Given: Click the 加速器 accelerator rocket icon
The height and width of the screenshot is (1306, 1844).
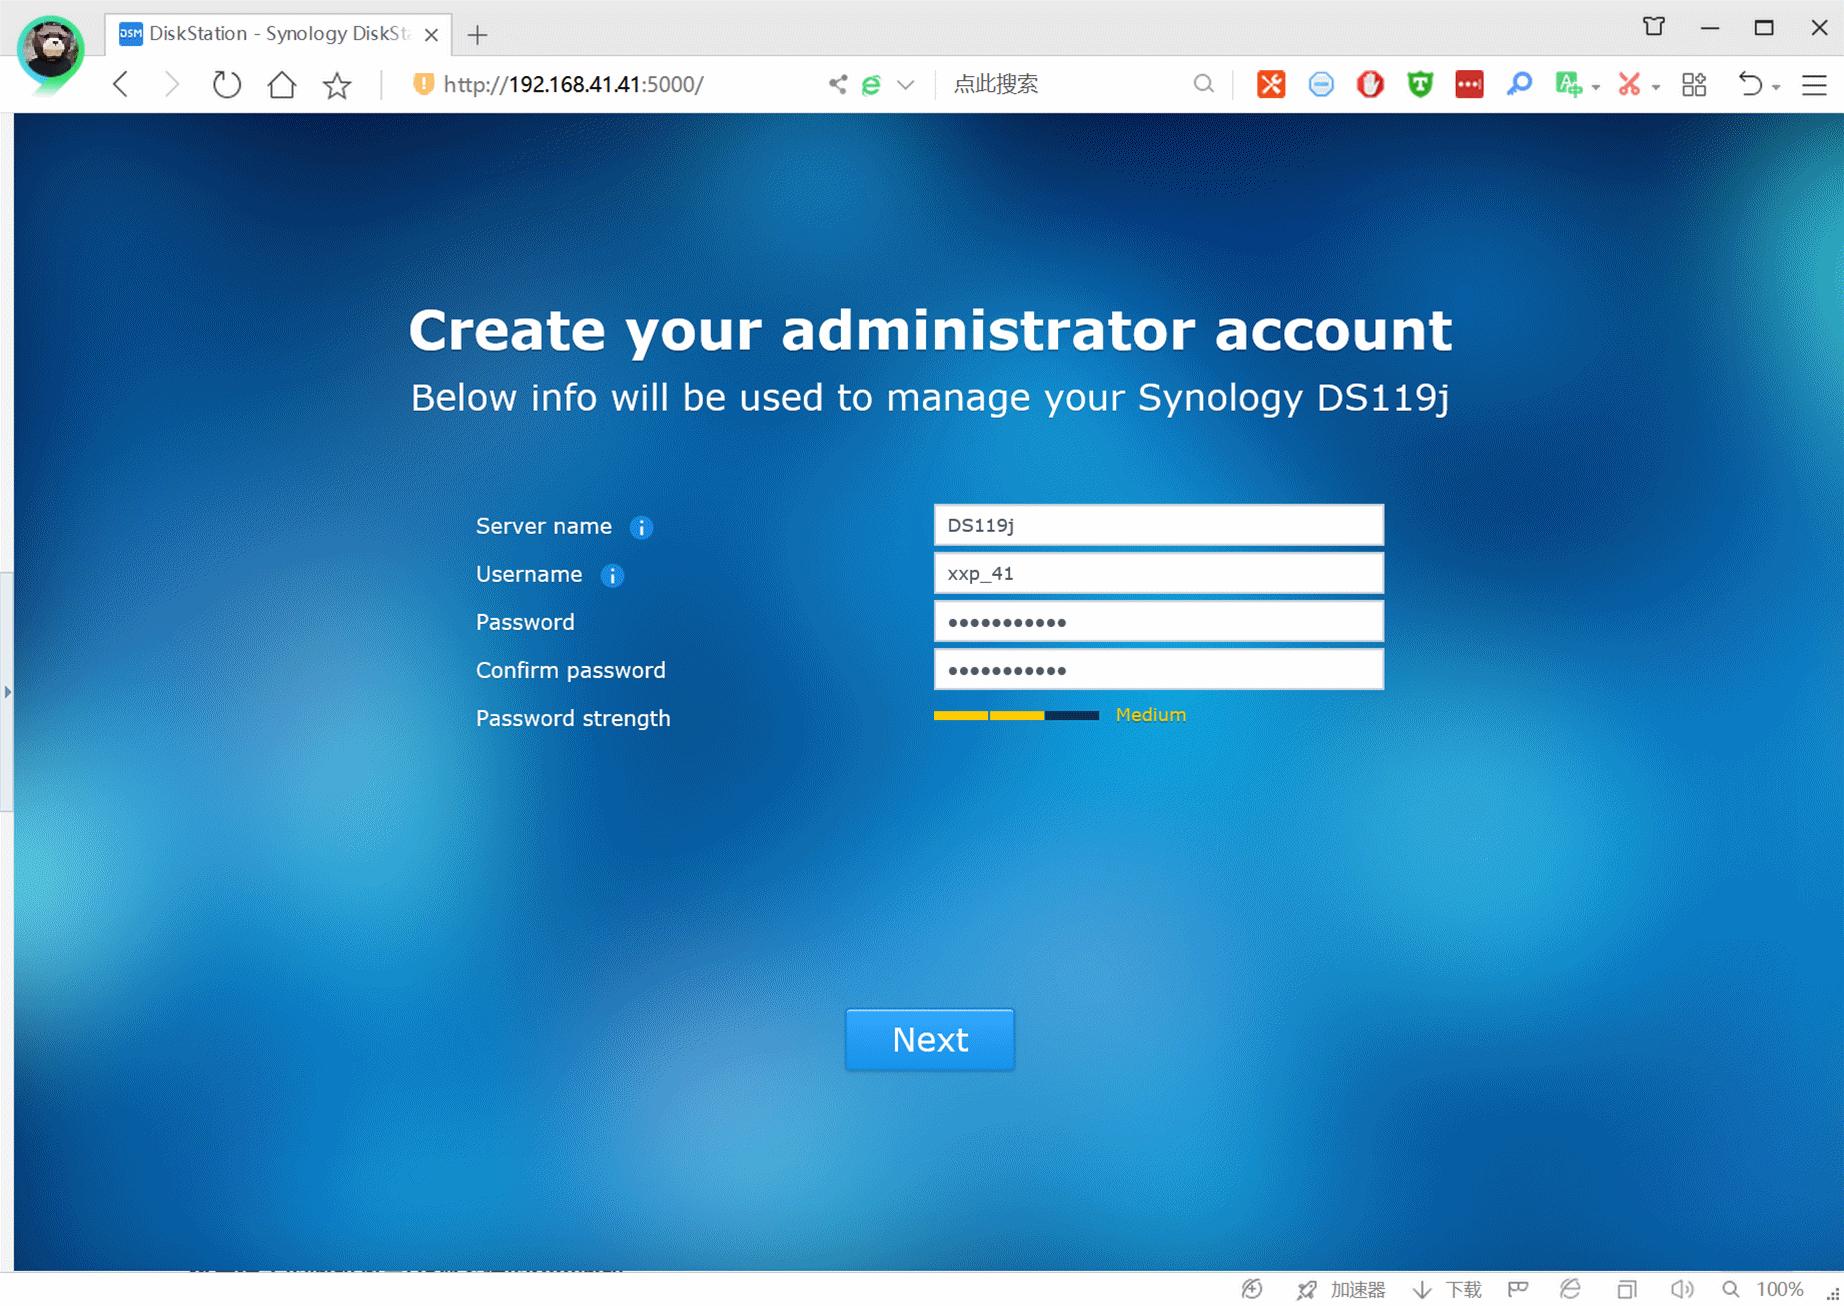Looking at the screenshot, I should pos(1307,1290).
